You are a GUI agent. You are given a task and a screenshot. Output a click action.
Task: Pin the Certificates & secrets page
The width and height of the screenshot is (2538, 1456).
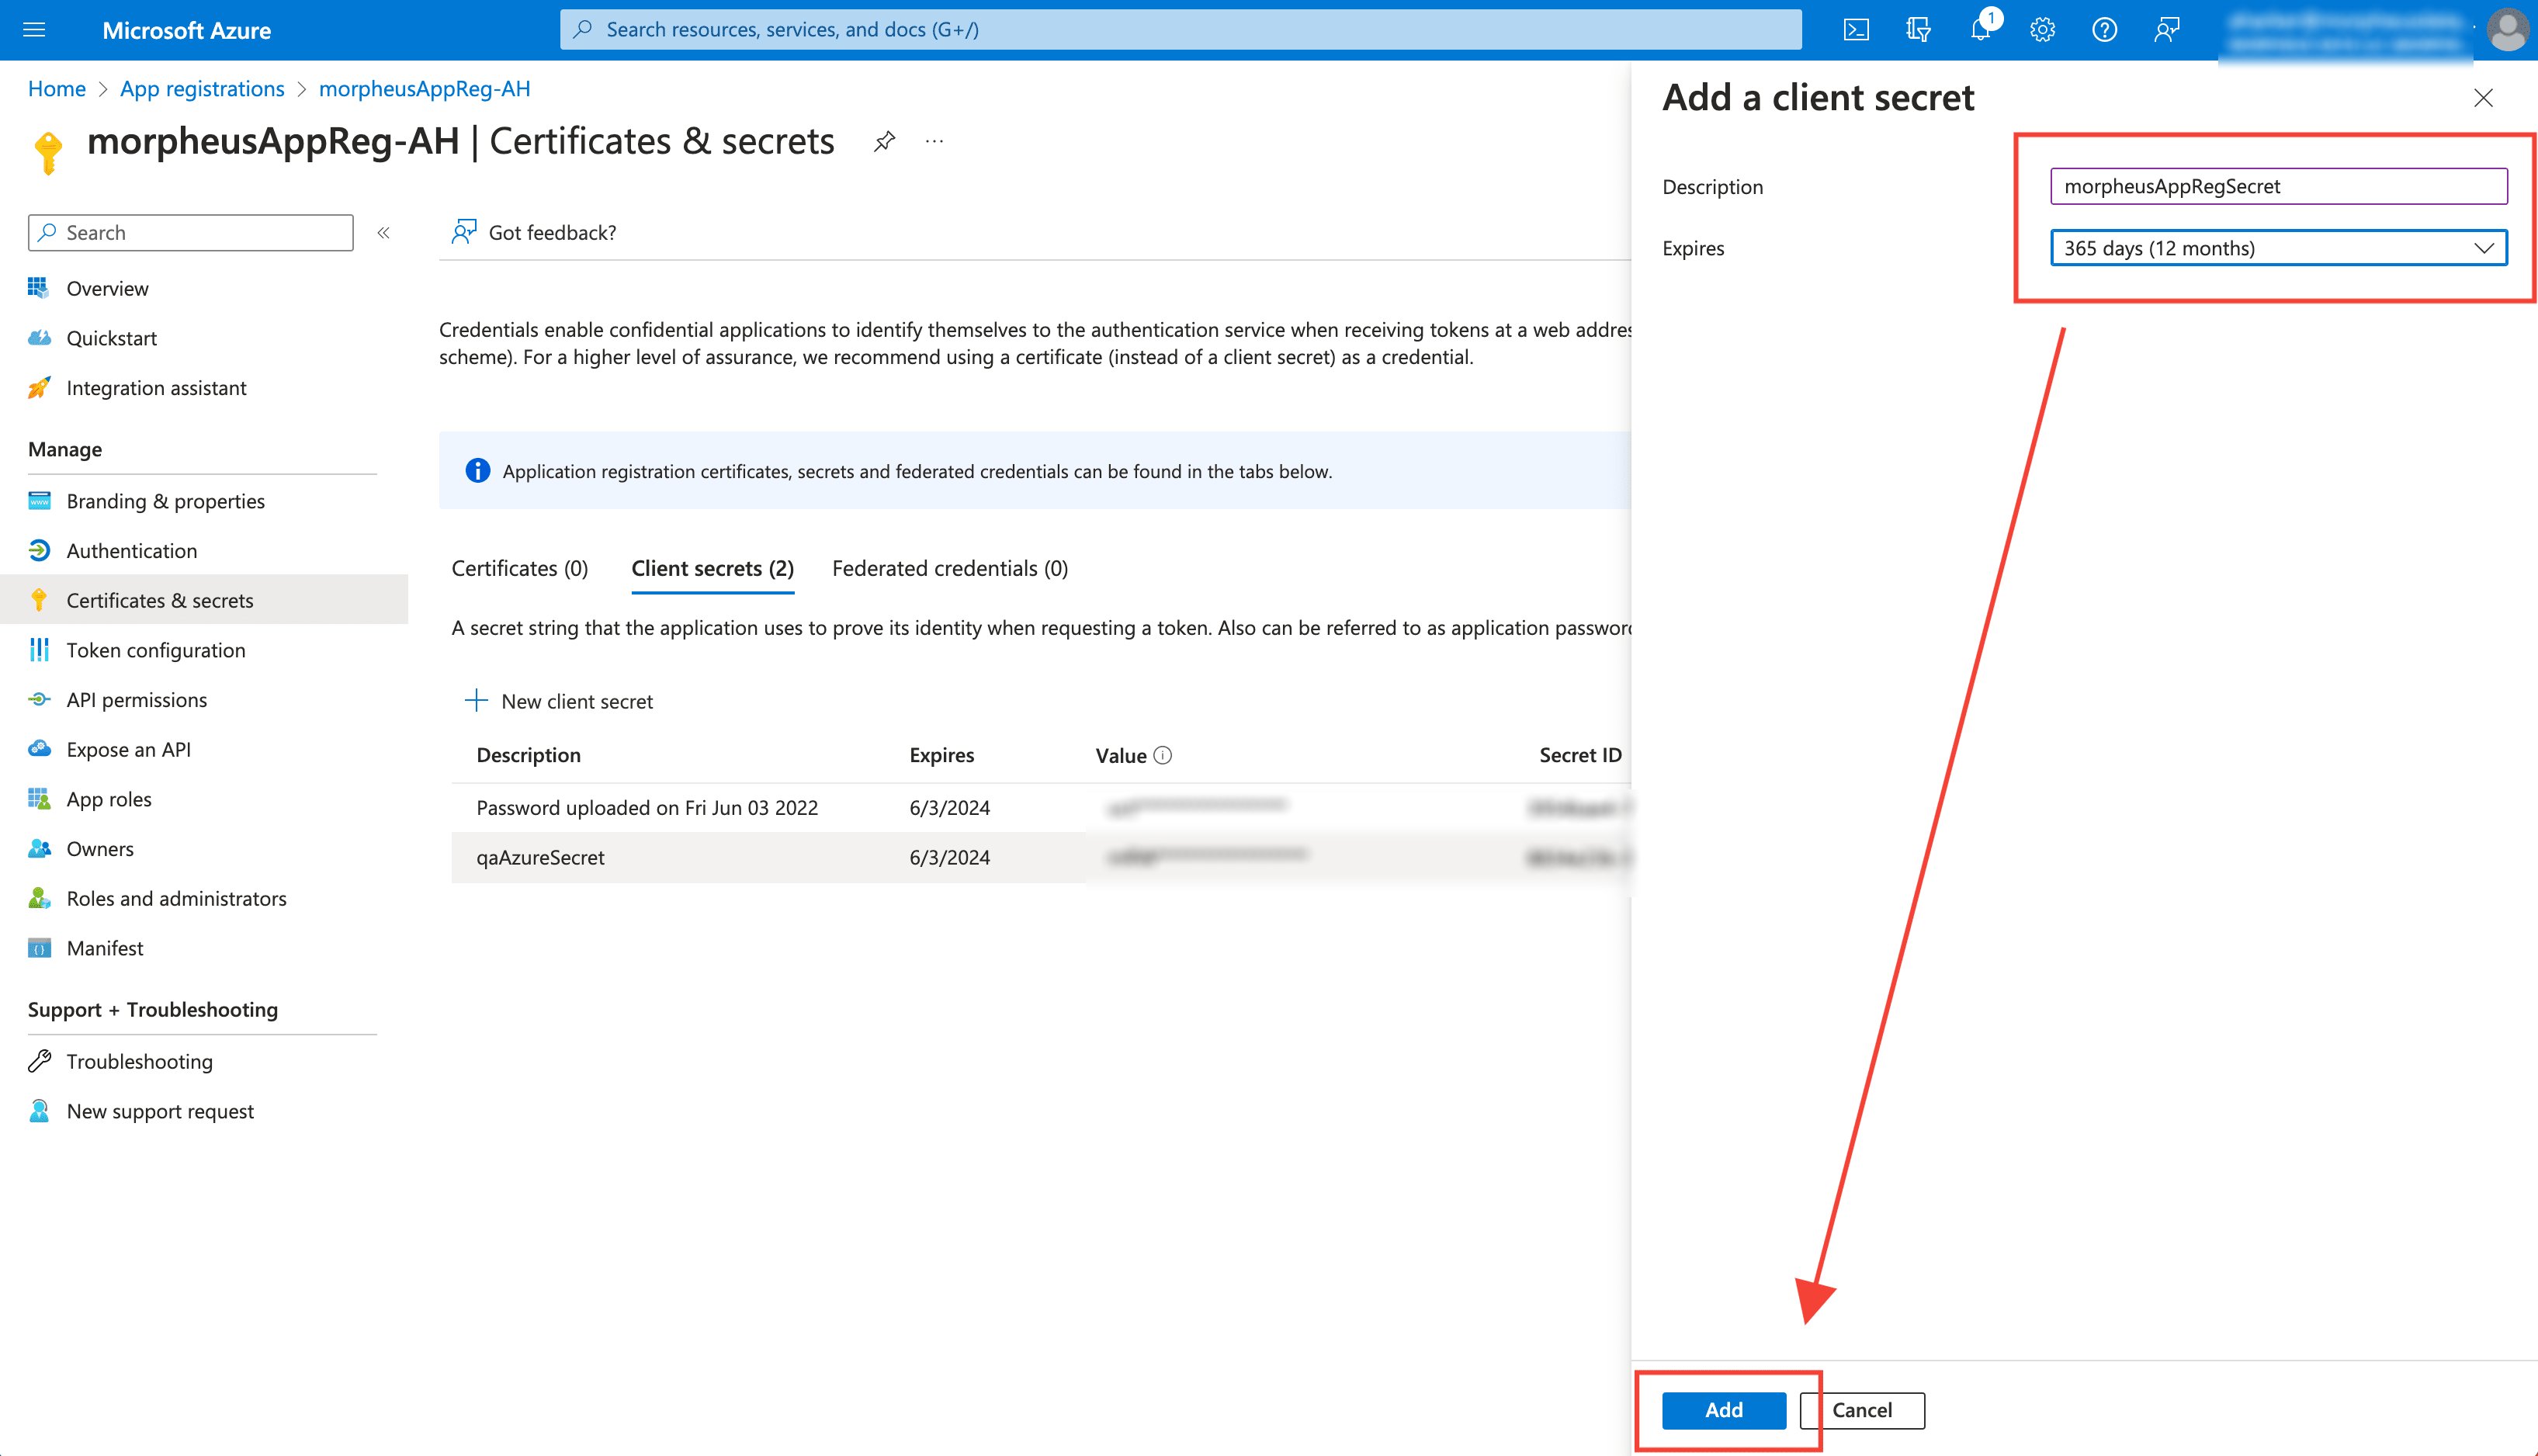coord(884,142)
